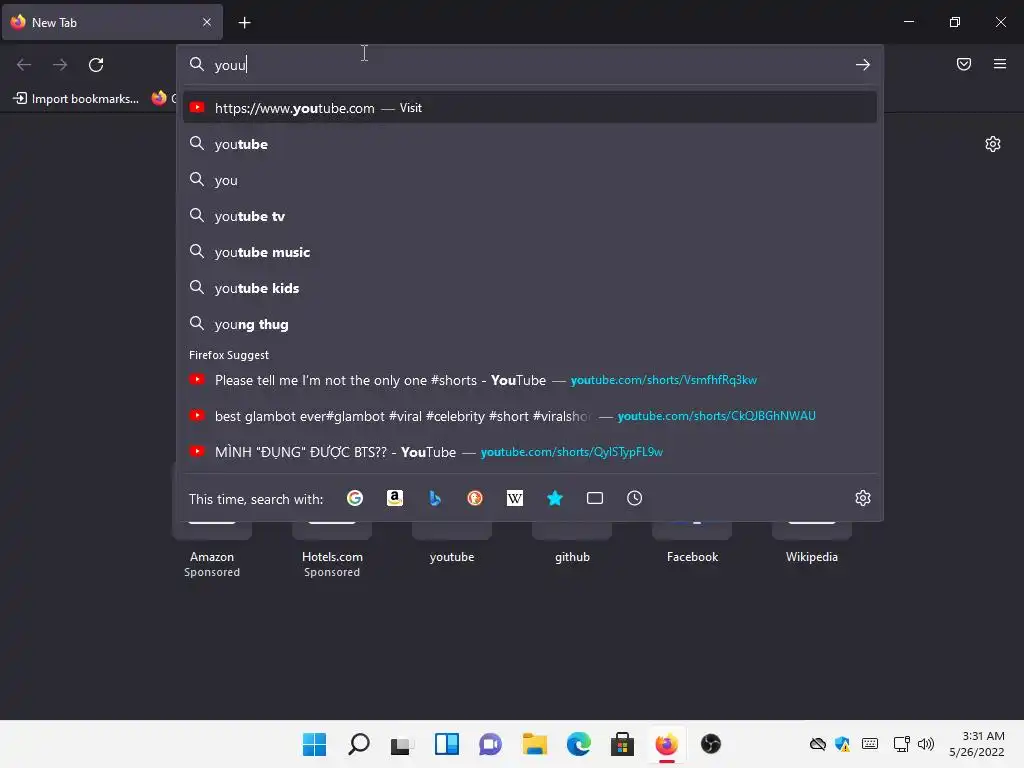
Task: Search this time with Google icon
Action: point(355,498)
